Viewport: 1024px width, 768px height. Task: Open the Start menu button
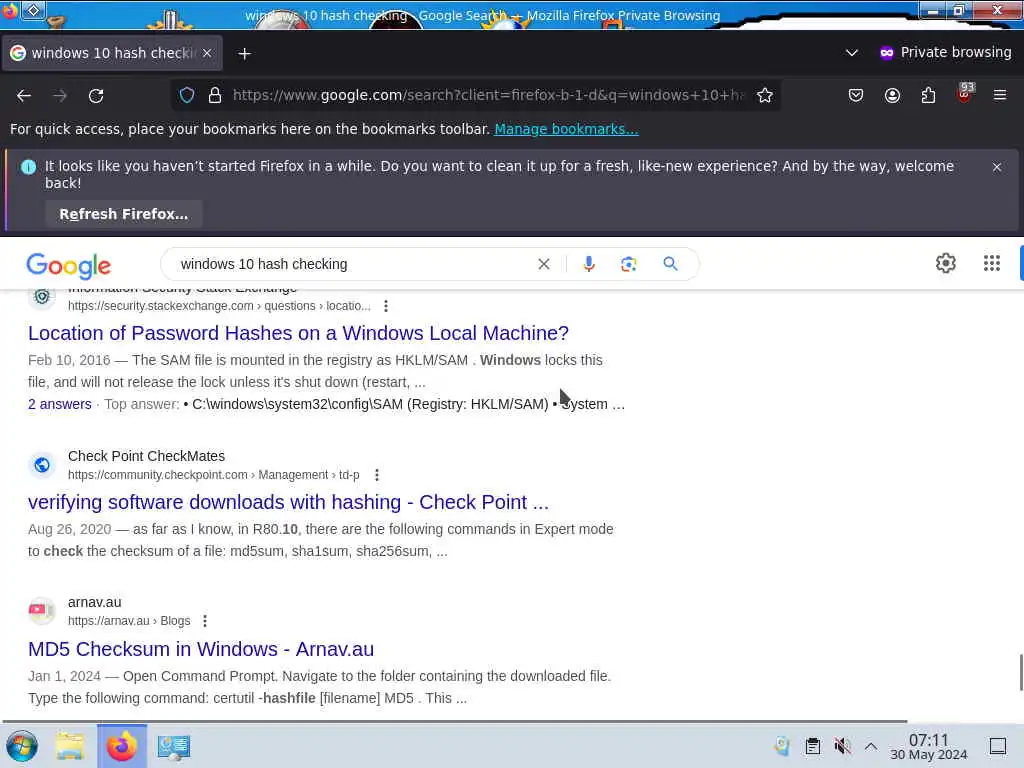tap(22, 746)
